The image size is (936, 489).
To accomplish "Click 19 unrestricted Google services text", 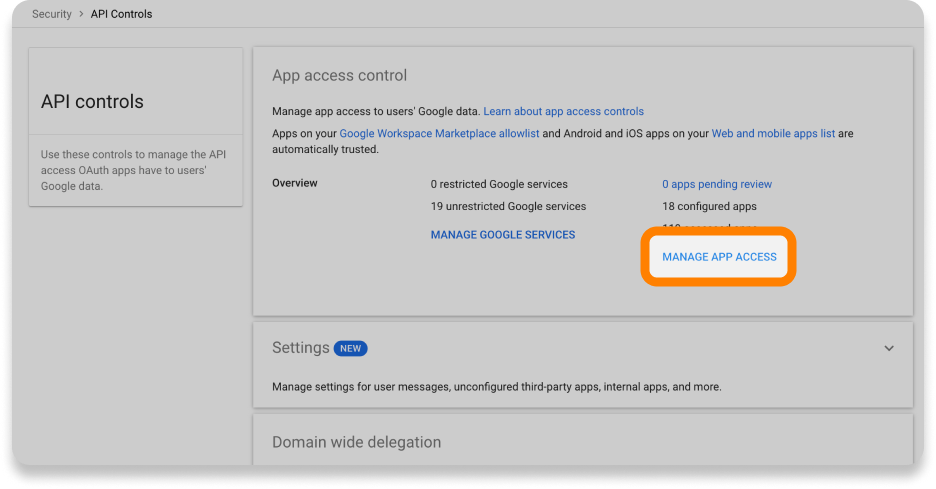I will coord(508,206).
